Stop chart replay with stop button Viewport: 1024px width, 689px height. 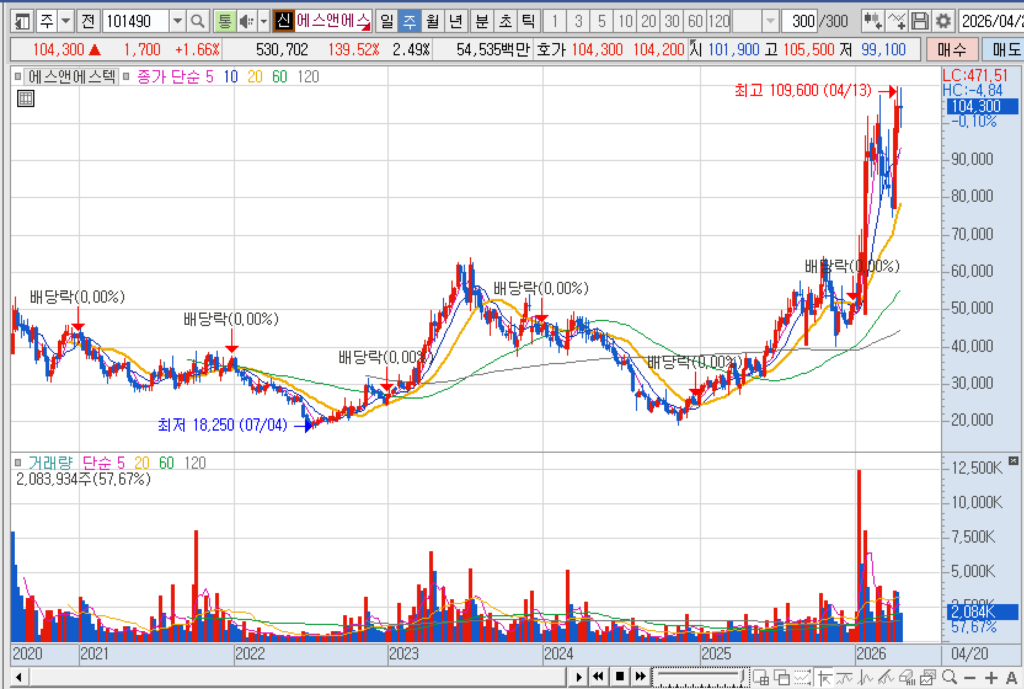[620, 677]
